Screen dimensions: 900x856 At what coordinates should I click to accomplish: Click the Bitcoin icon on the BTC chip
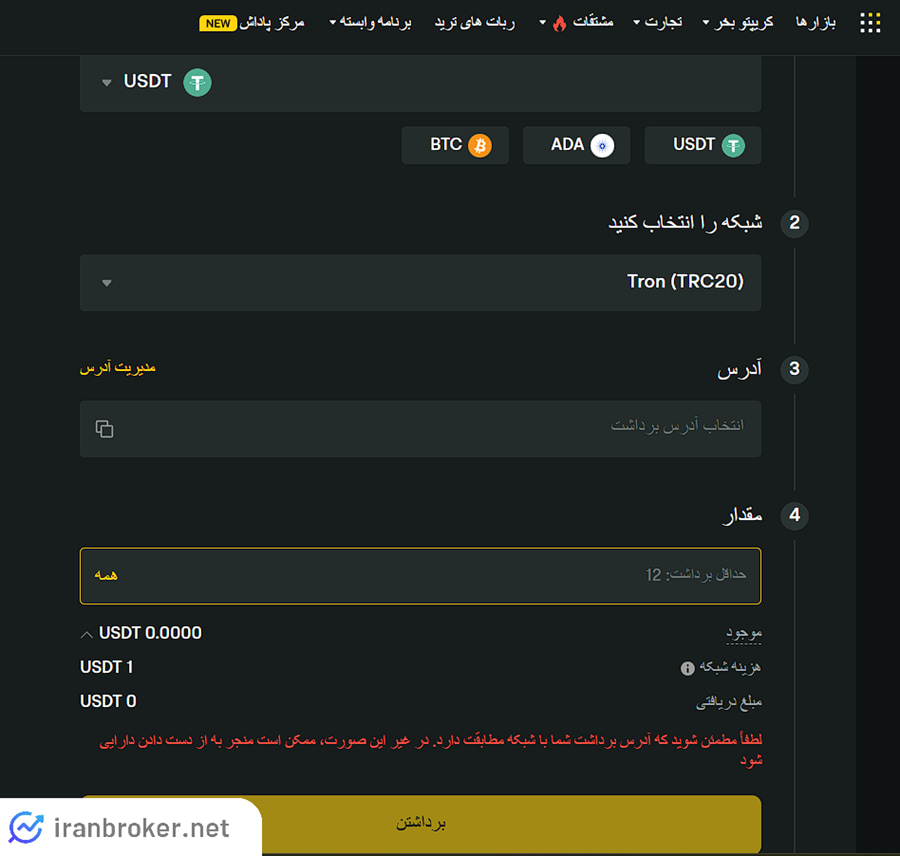coord(480,145)
